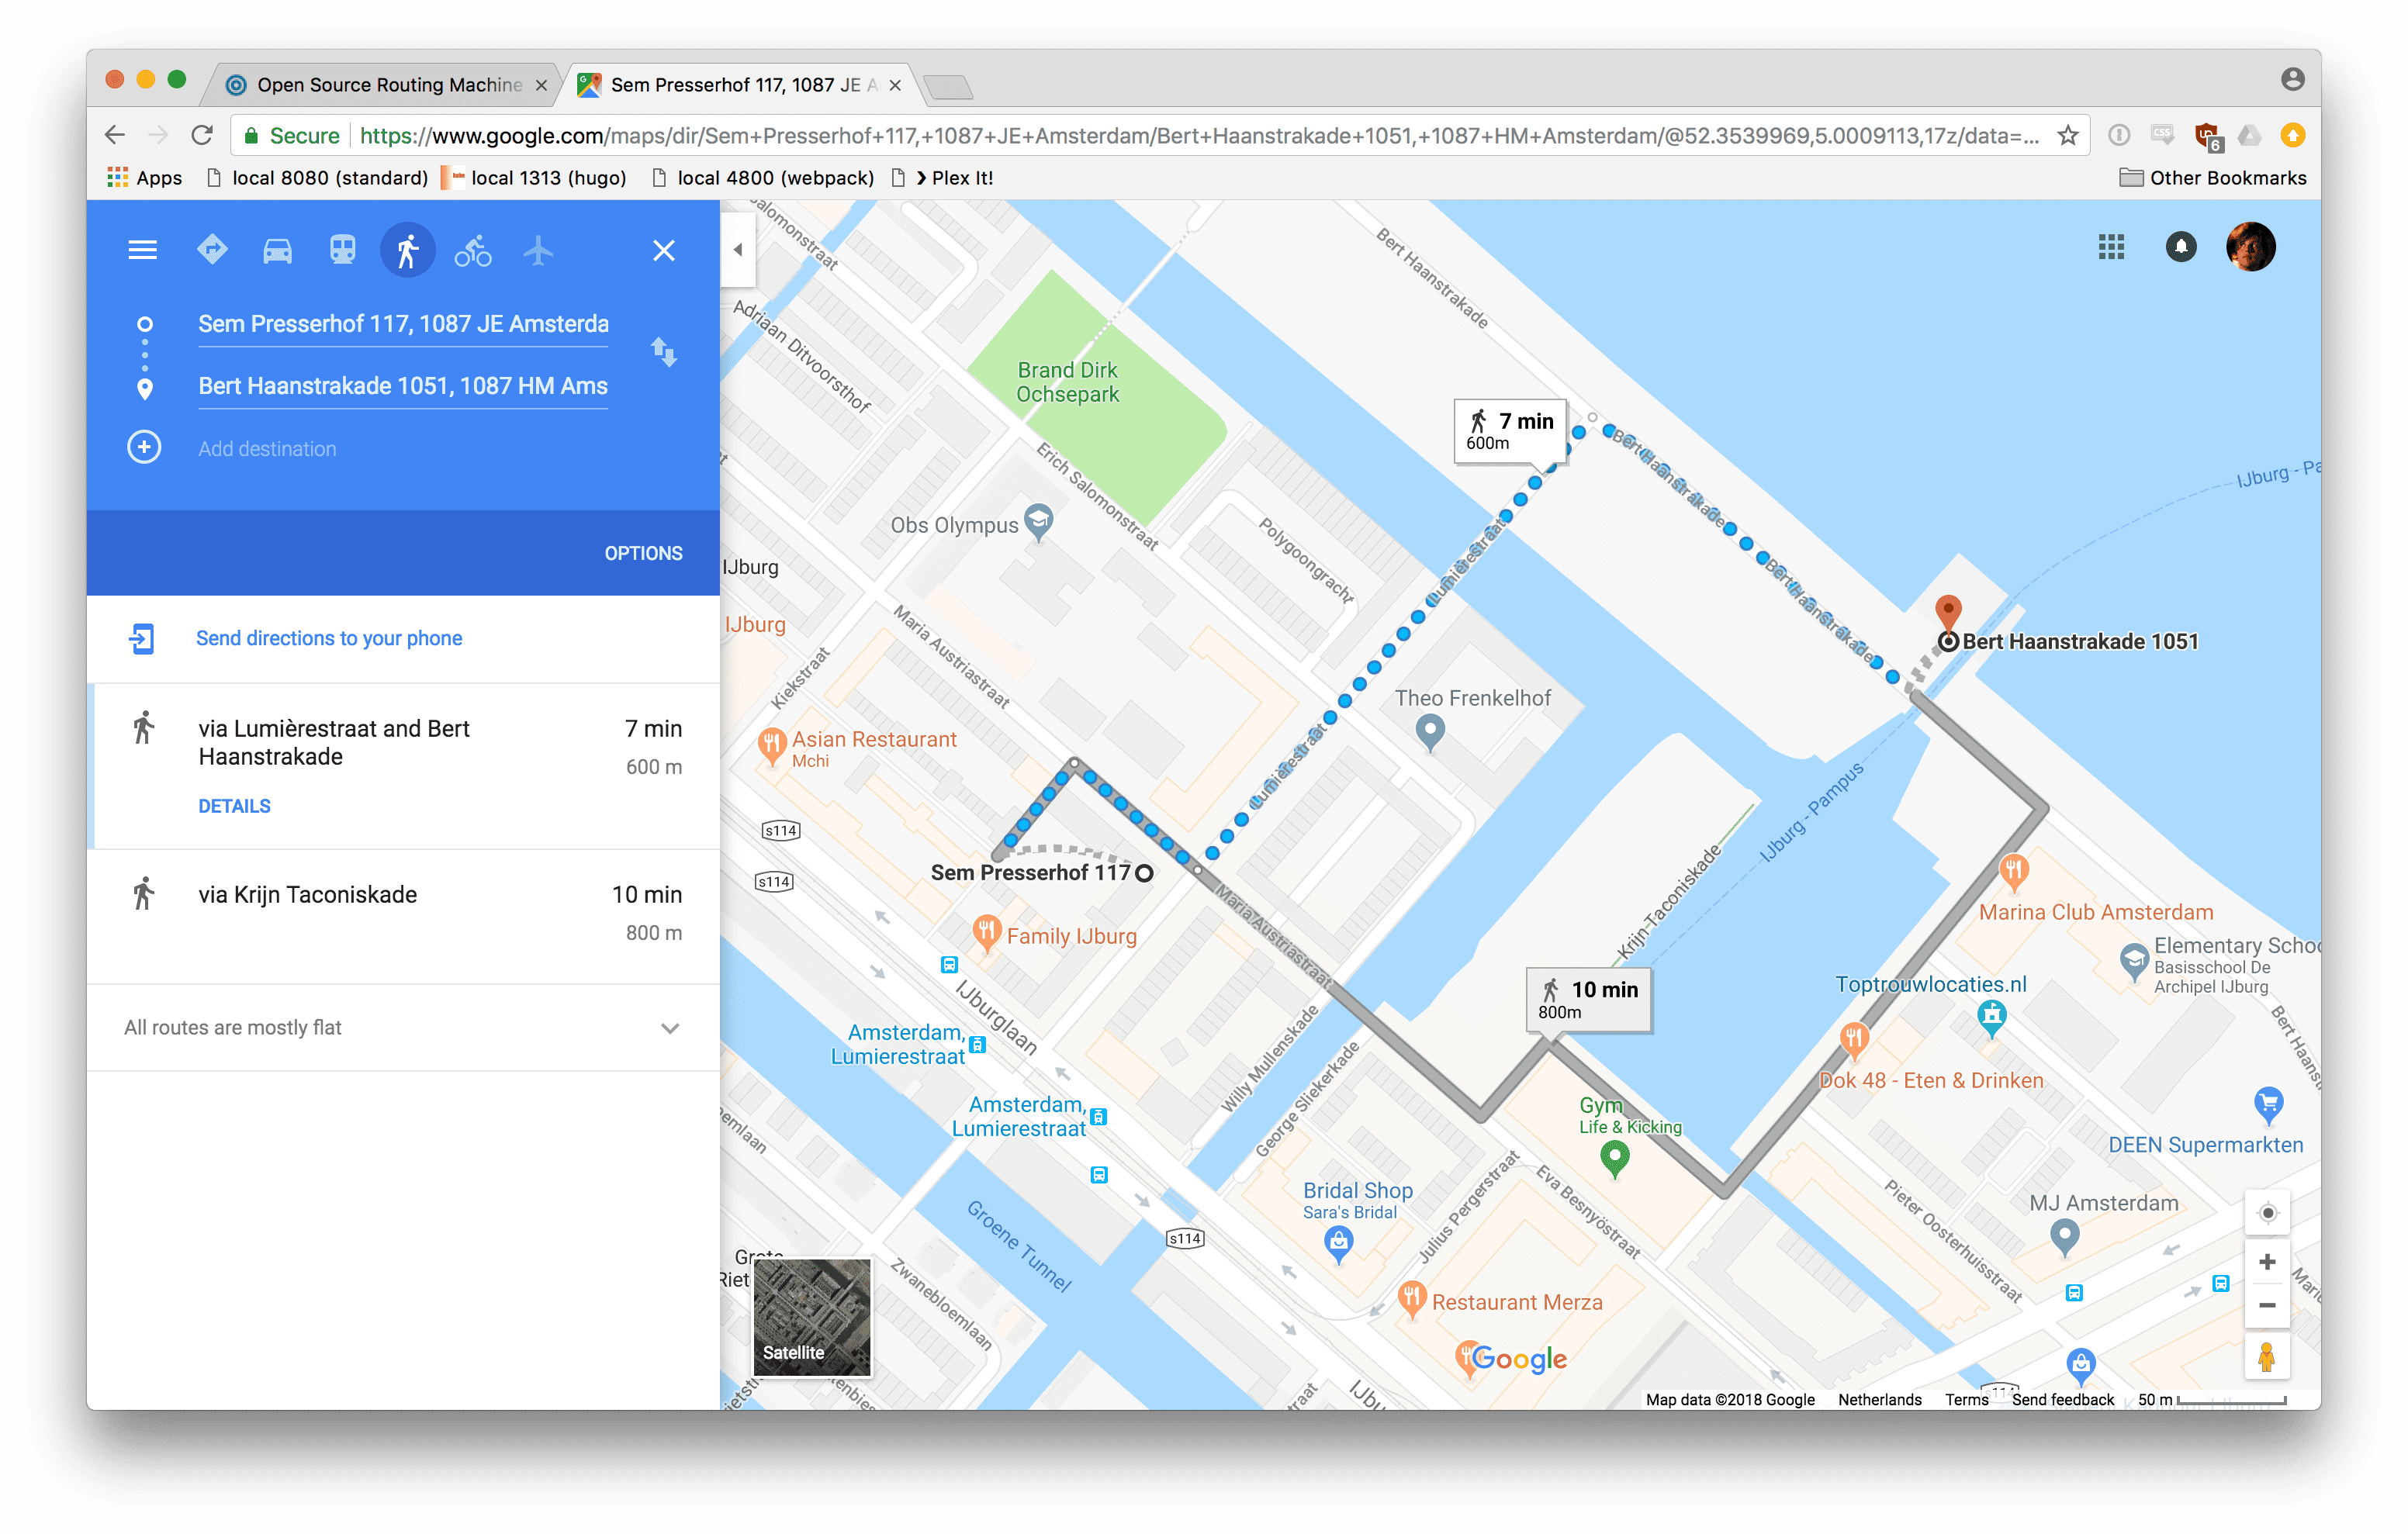Switch to Open Source Routing Machine tab
The image size is (2408, 1534).
point(388,85)
